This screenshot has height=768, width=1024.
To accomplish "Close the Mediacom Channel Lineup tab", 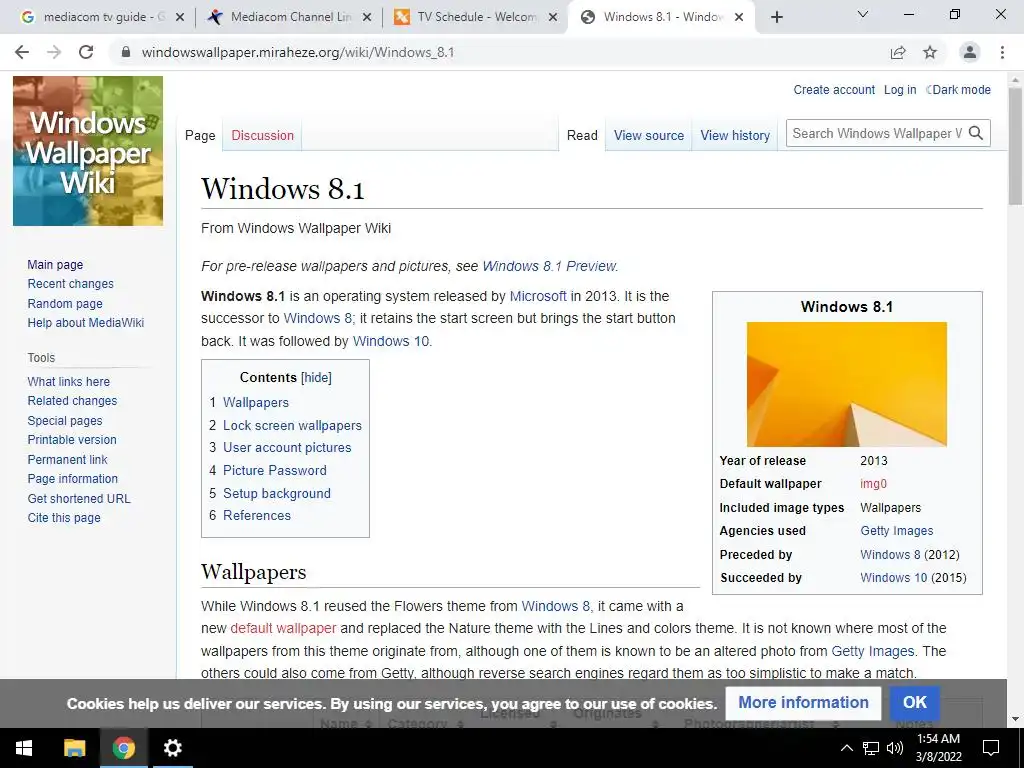I will [x=367, y=17].
